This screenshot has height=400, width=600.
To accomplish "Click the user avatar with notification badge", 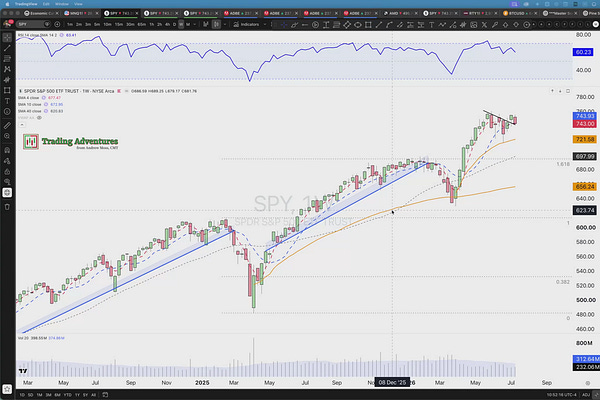I will [x=7, y=24].
